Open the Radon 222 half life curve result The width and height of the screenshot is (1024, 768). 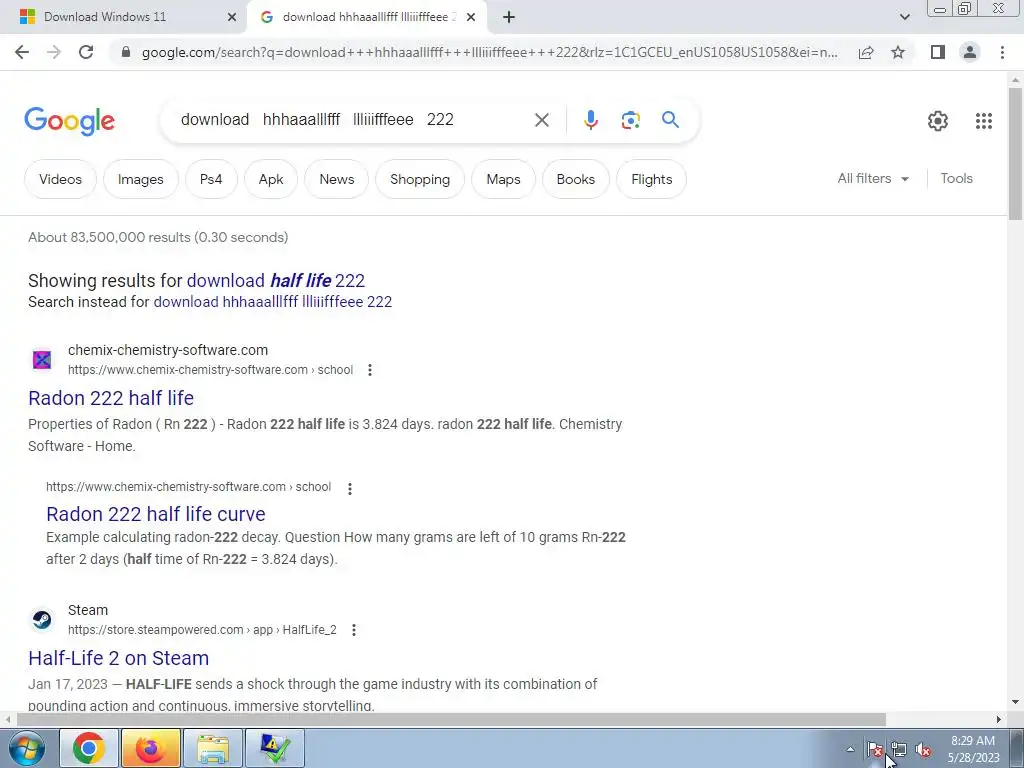tap(155, 514)
